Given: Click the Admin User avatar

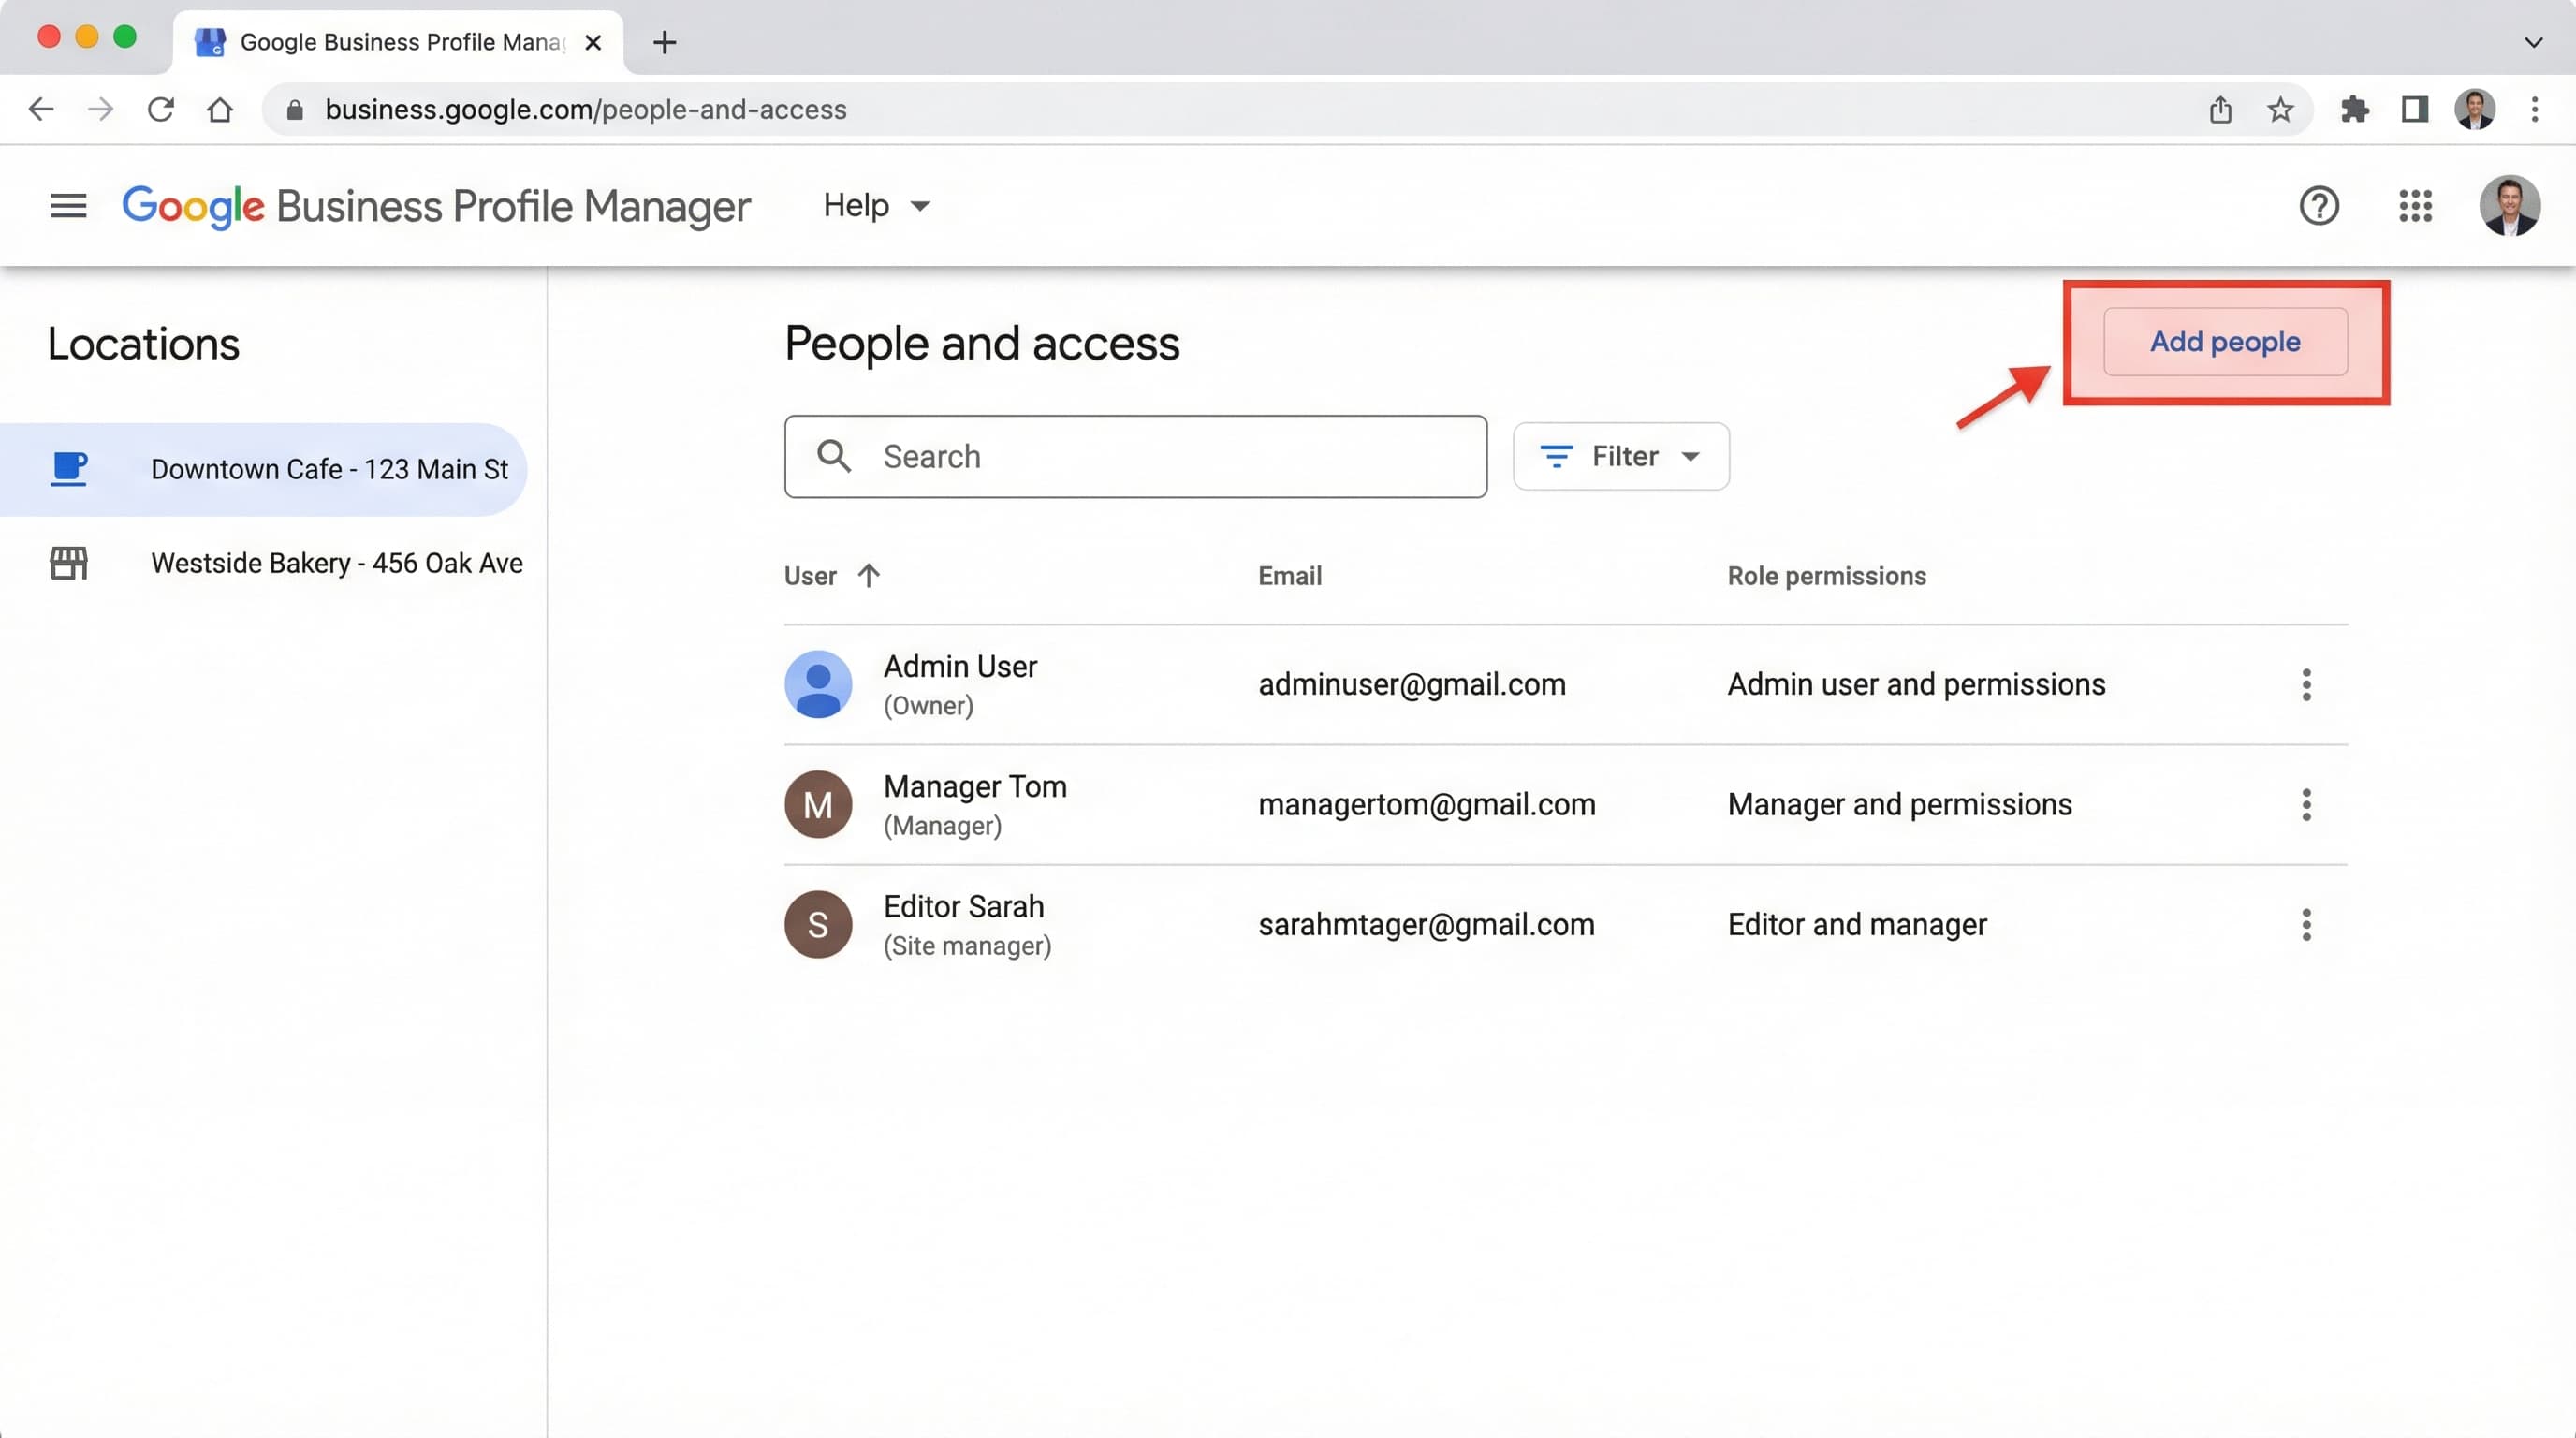Looking at the screenshot, I should click(818, 685).
